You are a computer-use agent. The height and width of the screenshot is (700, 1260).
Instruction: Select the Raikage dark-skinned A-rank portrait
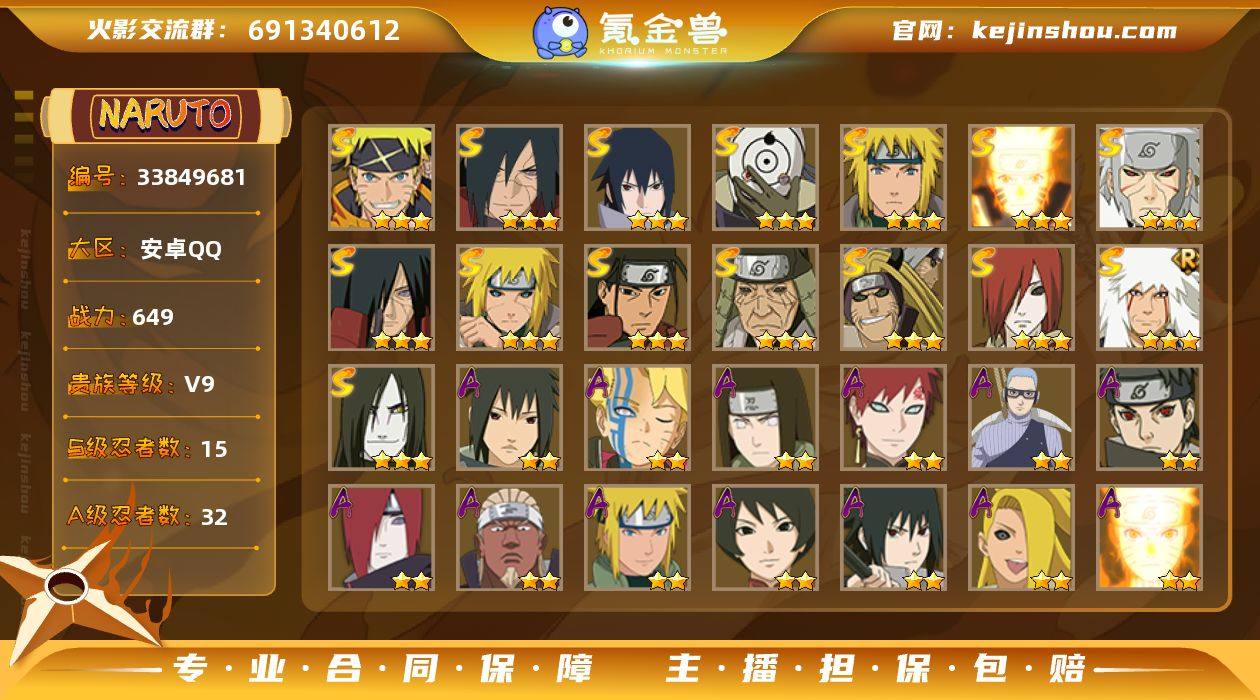(509, 538)
